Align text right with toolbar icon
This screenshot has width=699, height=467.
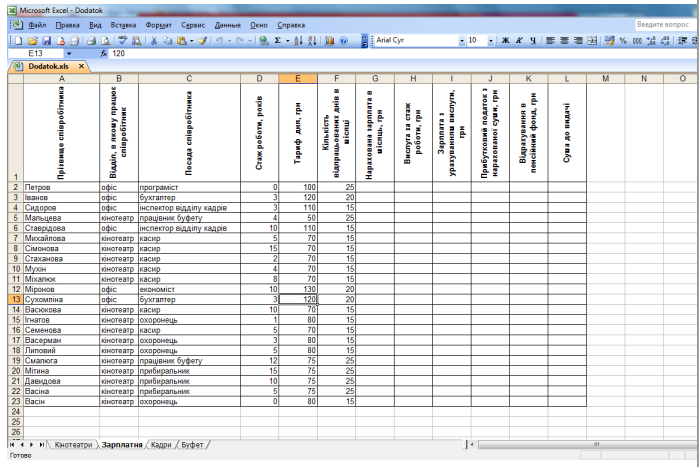click(578, 41)
